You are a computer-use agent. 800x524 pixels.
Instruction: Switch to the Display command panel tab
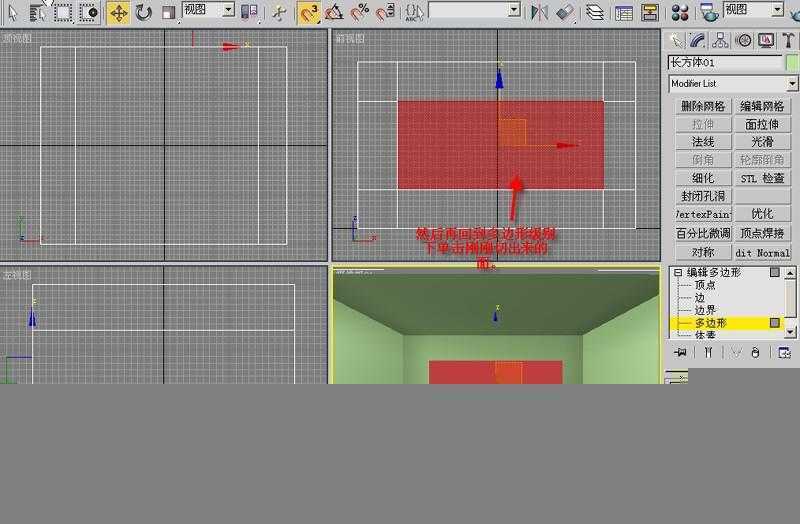pyautogui.click(x=766, y=41)
